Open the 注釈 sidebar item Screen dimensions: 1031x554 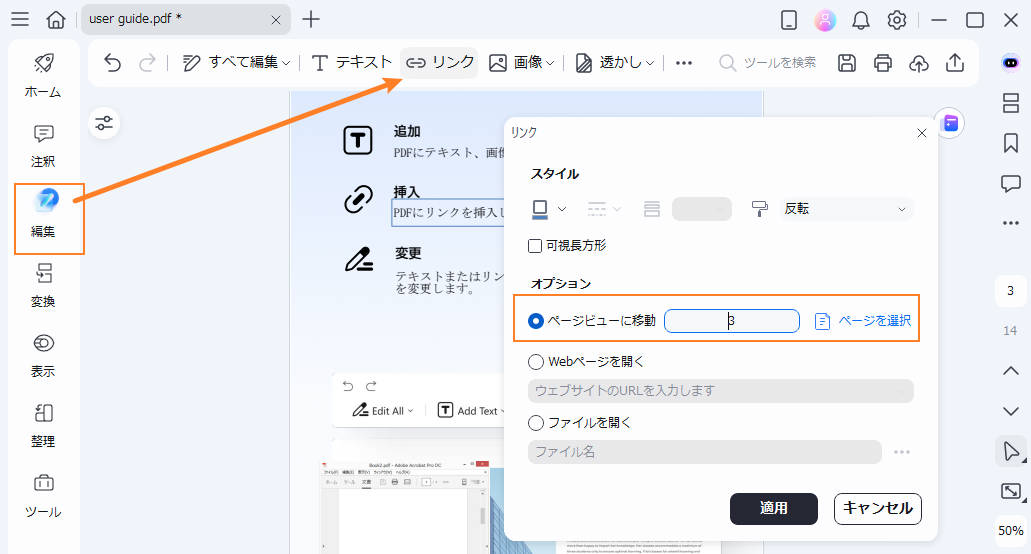pyautogui.click(x=43, y=146)
